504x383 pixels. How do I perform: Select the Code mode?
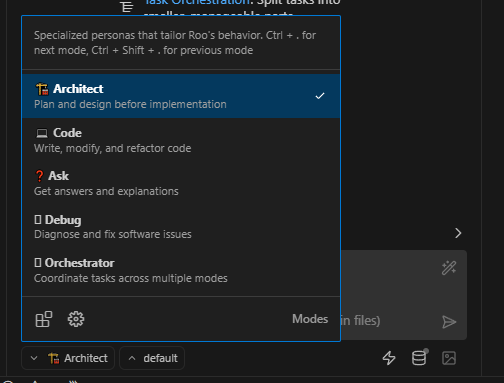(181, 140)
